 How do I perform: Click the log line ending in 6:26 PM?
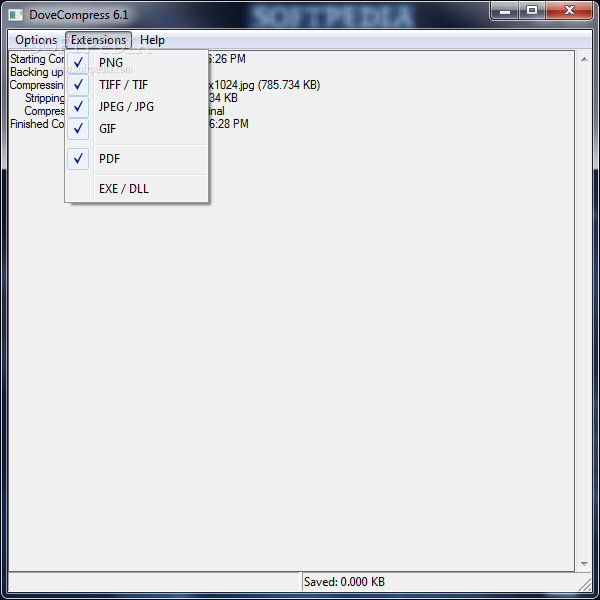128,59
